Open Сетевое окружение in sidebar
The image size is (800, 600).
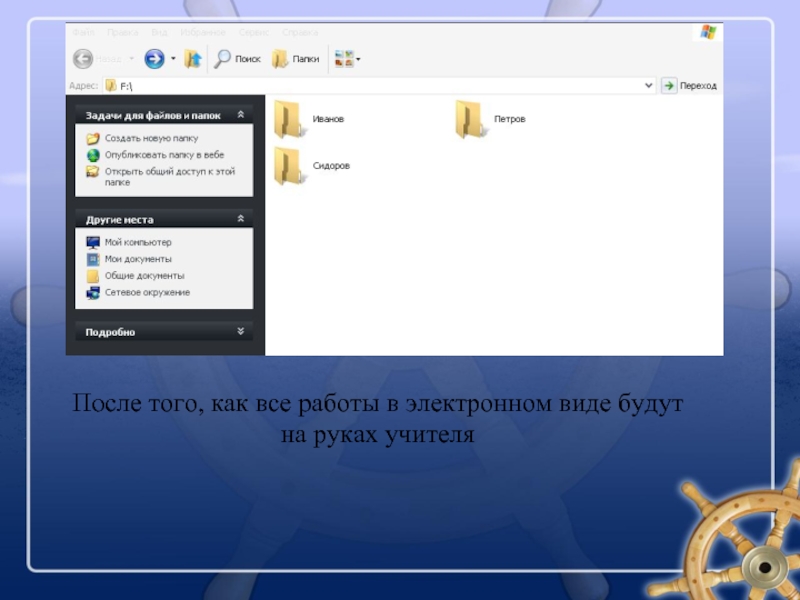147,292
